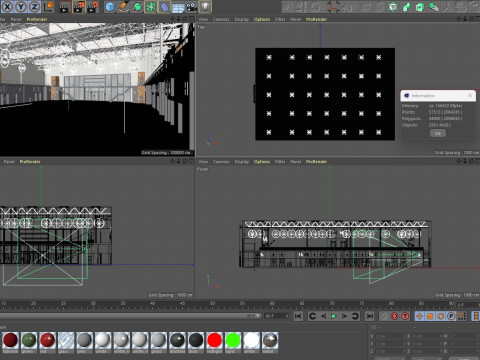Viewport: 480px width, 360px height.
Task: Toggle Scale keyframe recording
Action: [x=430, y=316]
